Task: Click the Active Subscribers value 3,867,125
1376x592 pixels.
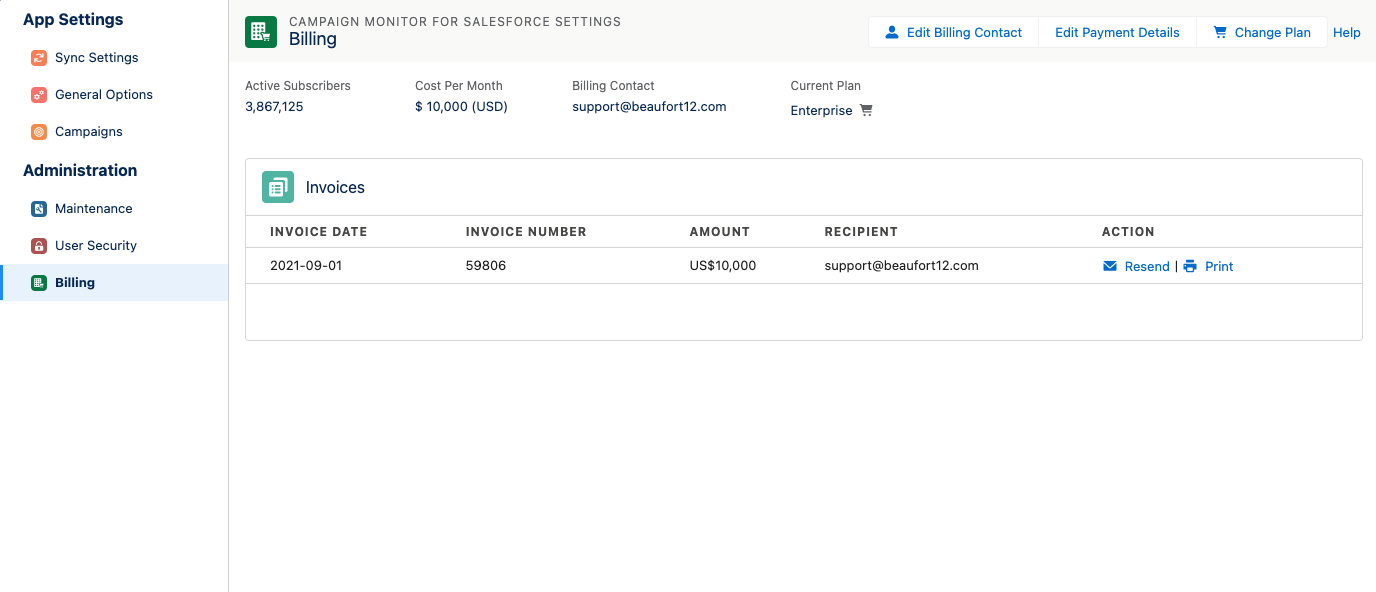Action: 274,107
